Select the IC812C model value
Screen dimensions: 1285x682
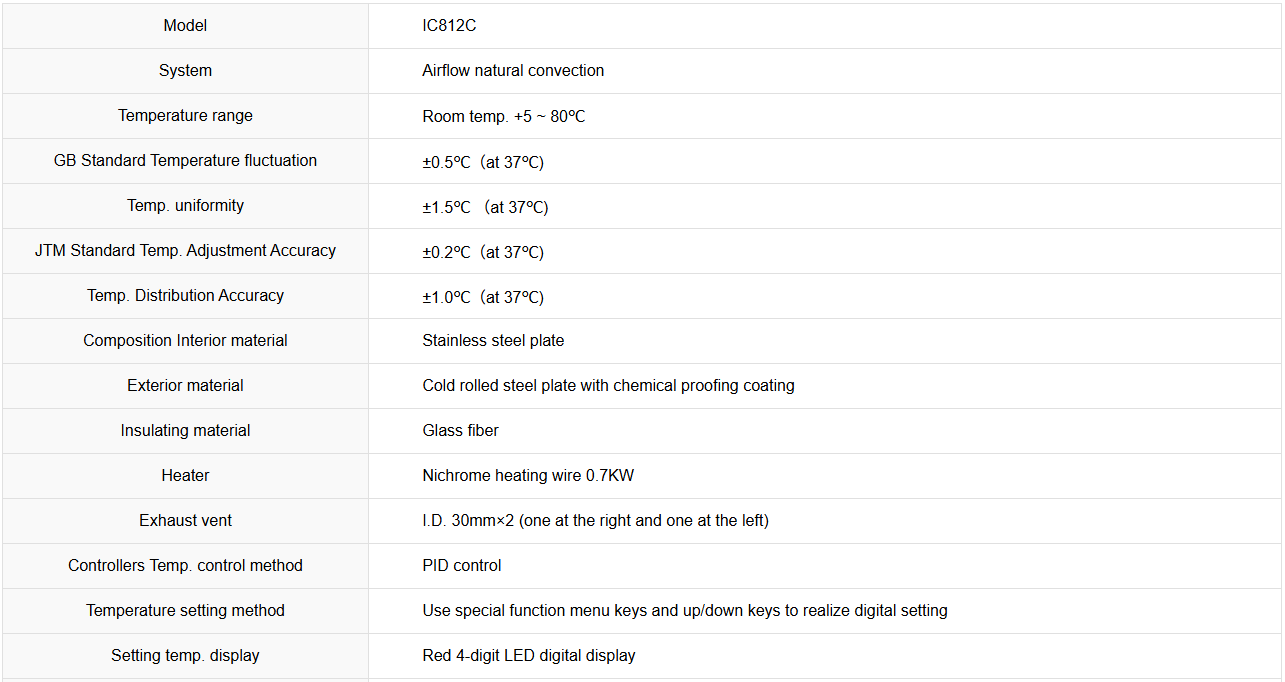coord(449,26)
